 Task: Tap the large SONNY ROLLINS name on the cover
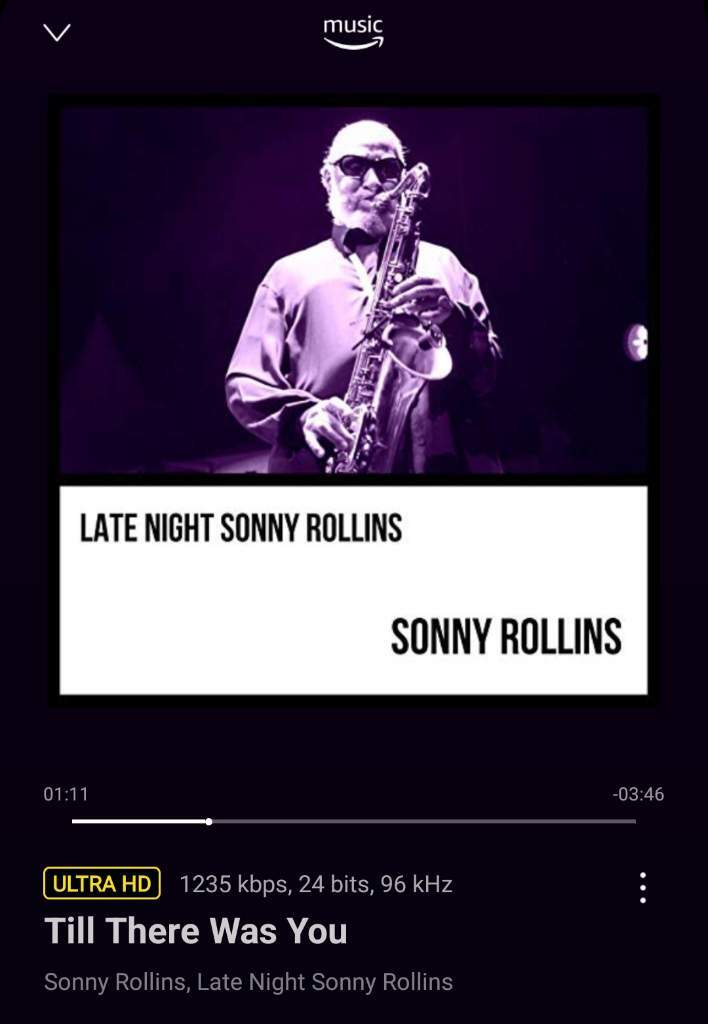point(506,637)
